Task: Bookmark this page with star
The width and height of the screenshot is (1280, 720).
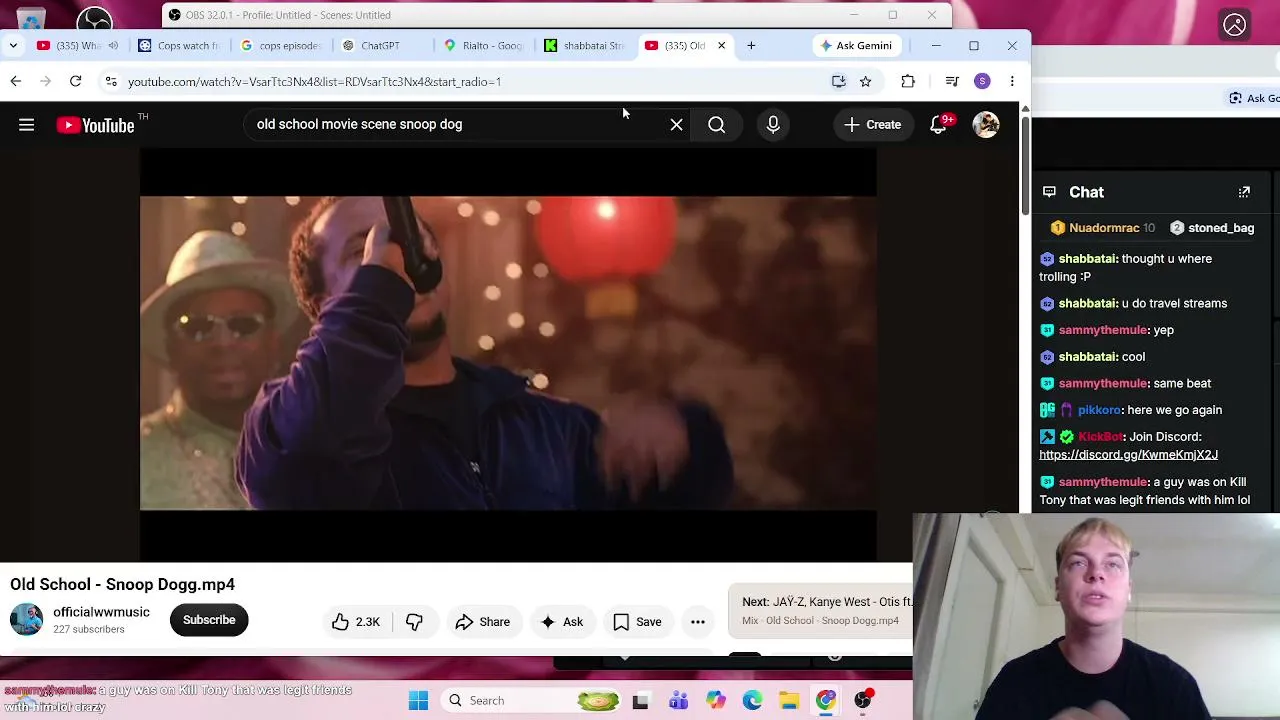Action: [866, 82]
